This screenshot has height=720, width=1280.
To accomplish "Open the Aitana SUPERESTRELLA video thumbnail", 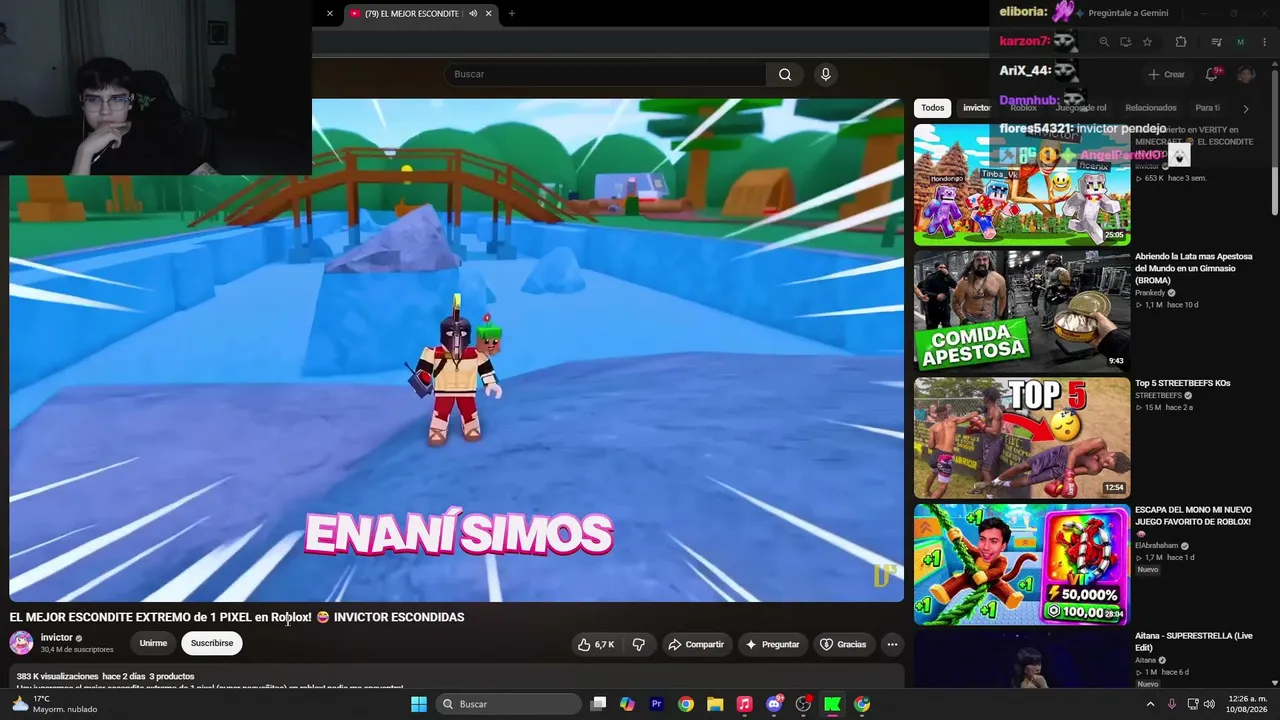I will 1022,659.
